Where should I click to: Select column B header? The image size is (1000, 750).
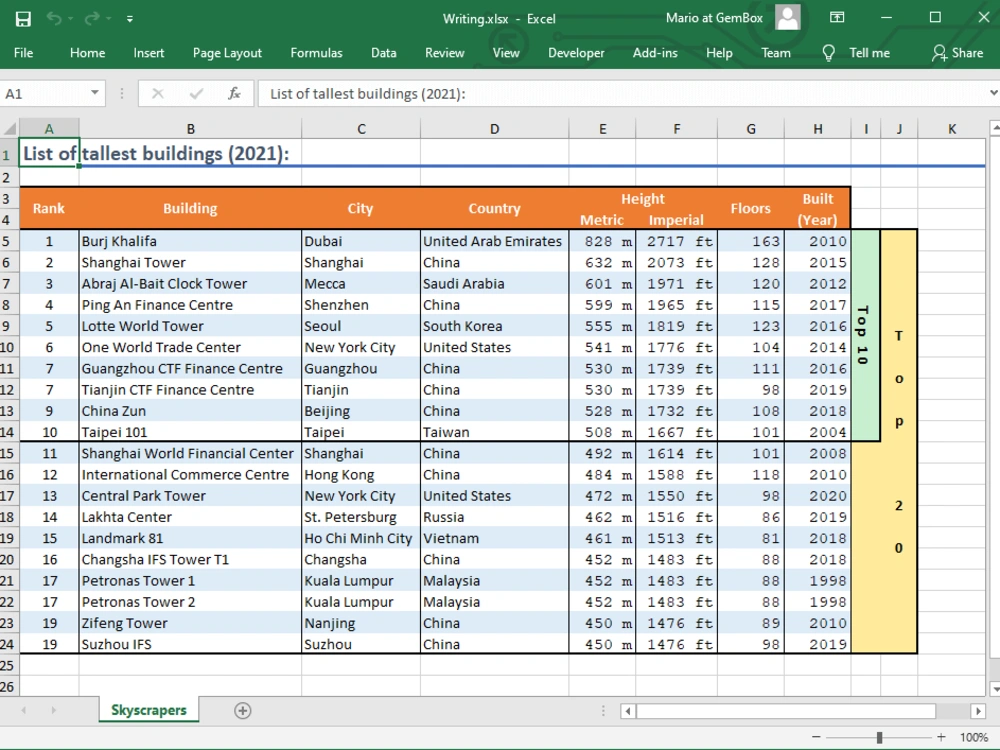point(190,129)
